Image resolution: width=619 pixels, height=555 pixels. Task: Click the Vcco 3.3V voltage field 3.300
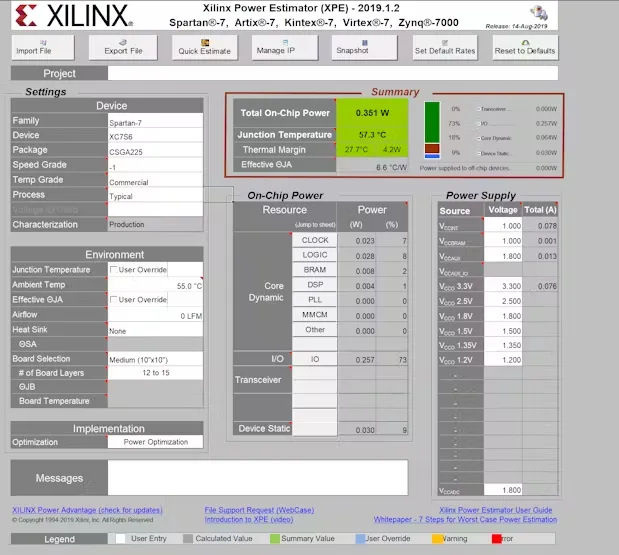pyautogui.click(x=503, y=285)
